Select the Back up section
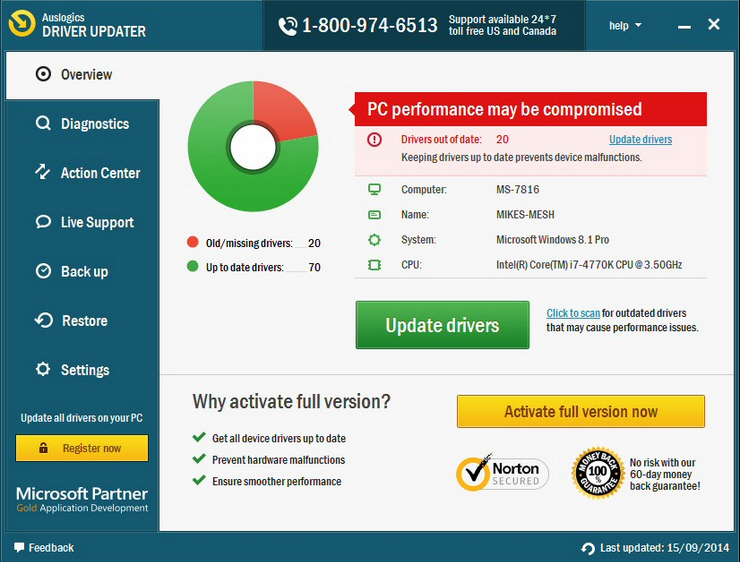This screenshot has width=740, height=562. coord(83,271)
